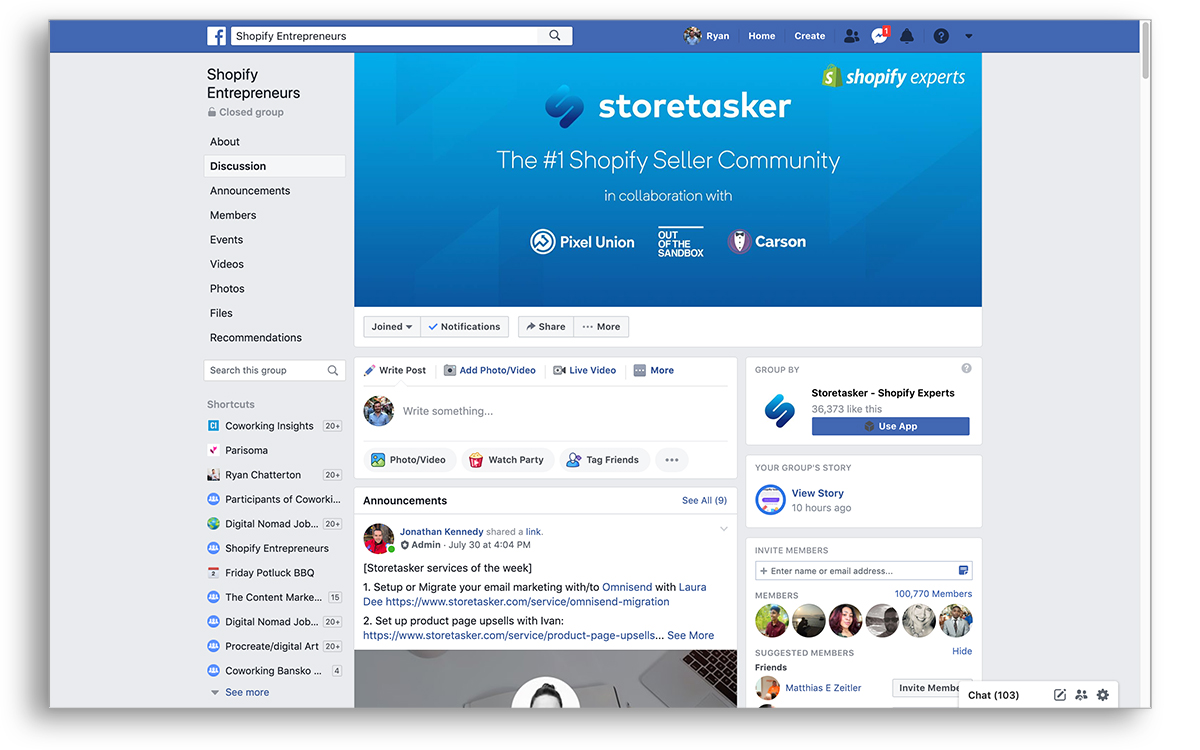
Task: Open the notifications bell icon
Action: pyautogui.click(x=907, y=36)
